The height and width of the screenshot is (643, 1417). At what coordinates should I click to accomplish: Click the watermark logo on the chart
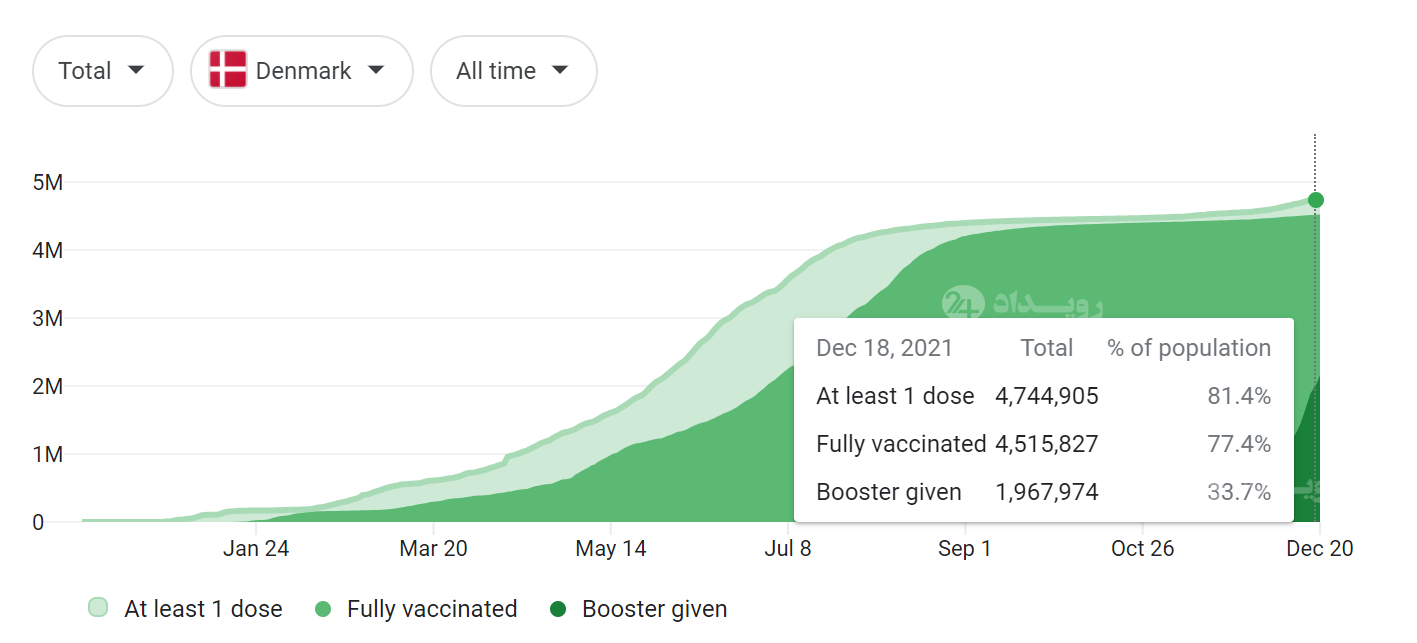click(963, 303)
